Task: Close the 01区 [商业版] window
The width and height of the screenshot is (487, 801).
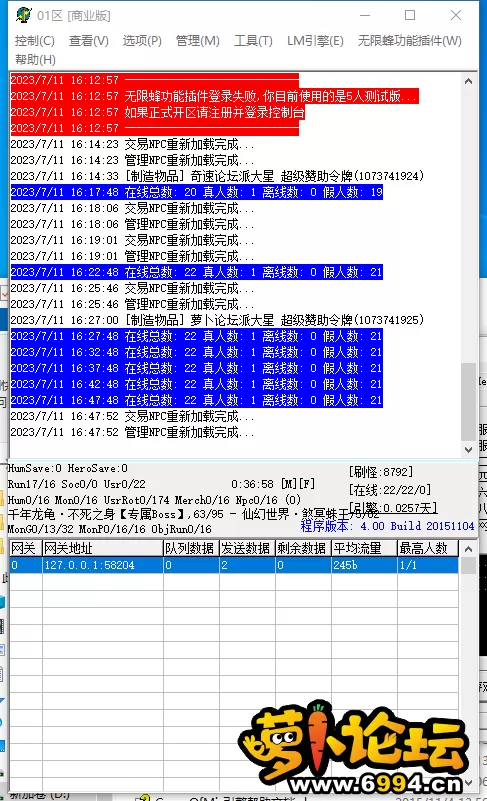Action: [456, 15]
